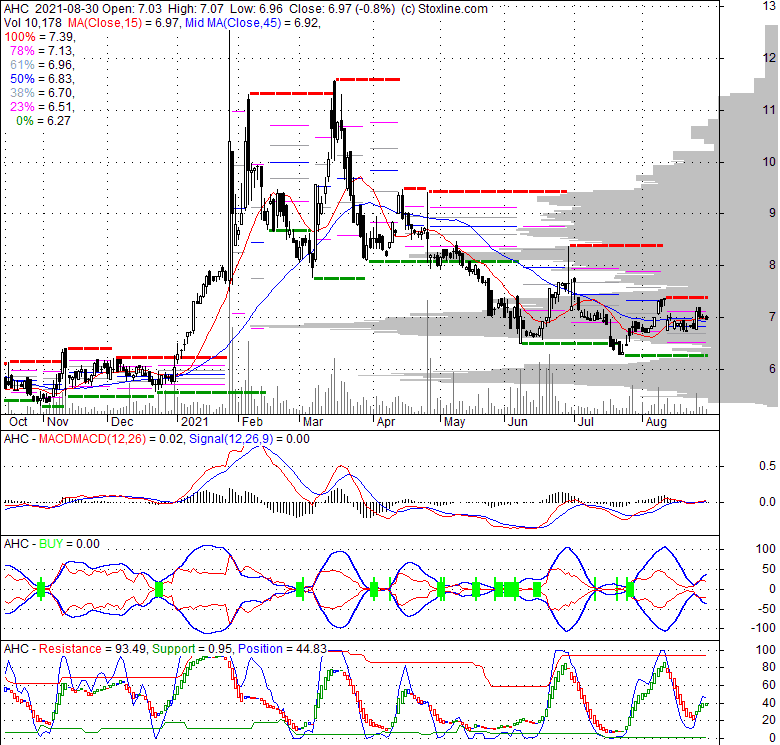
Task: Click the price axis value 7
Action: tap(772, 317)
